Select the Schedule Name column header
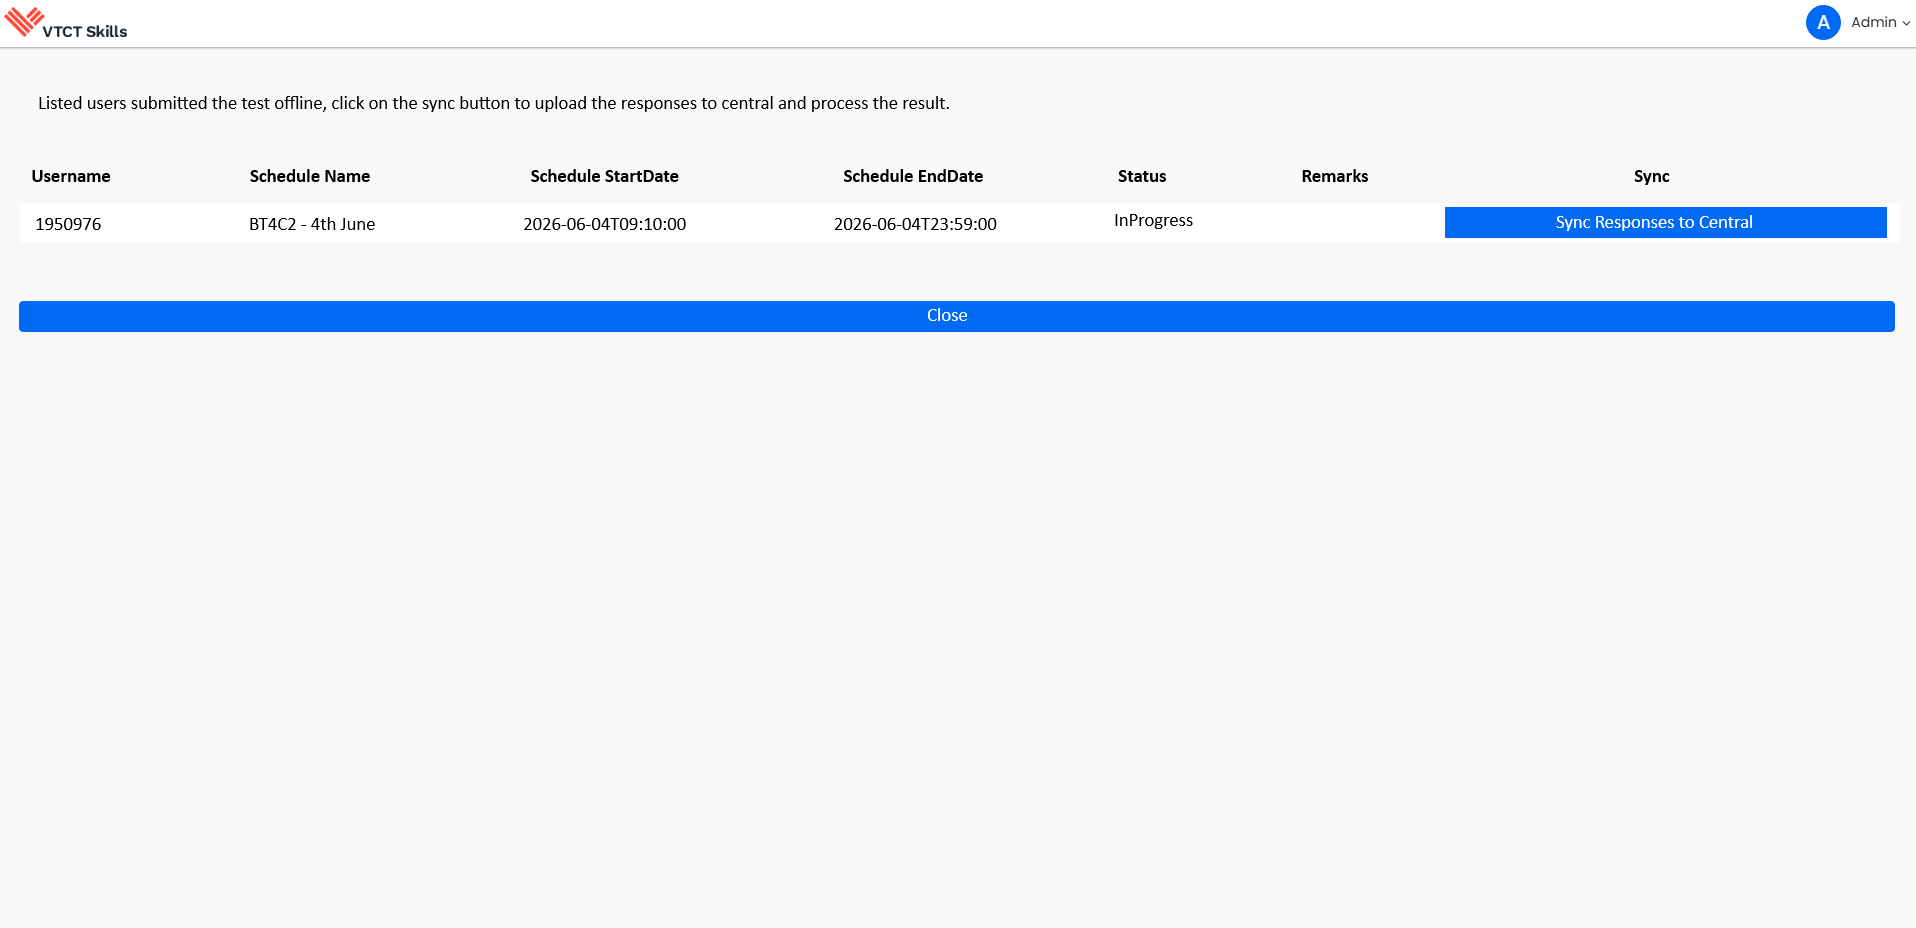The height and width of the screenshot is (928, 1916). point(310,176)
